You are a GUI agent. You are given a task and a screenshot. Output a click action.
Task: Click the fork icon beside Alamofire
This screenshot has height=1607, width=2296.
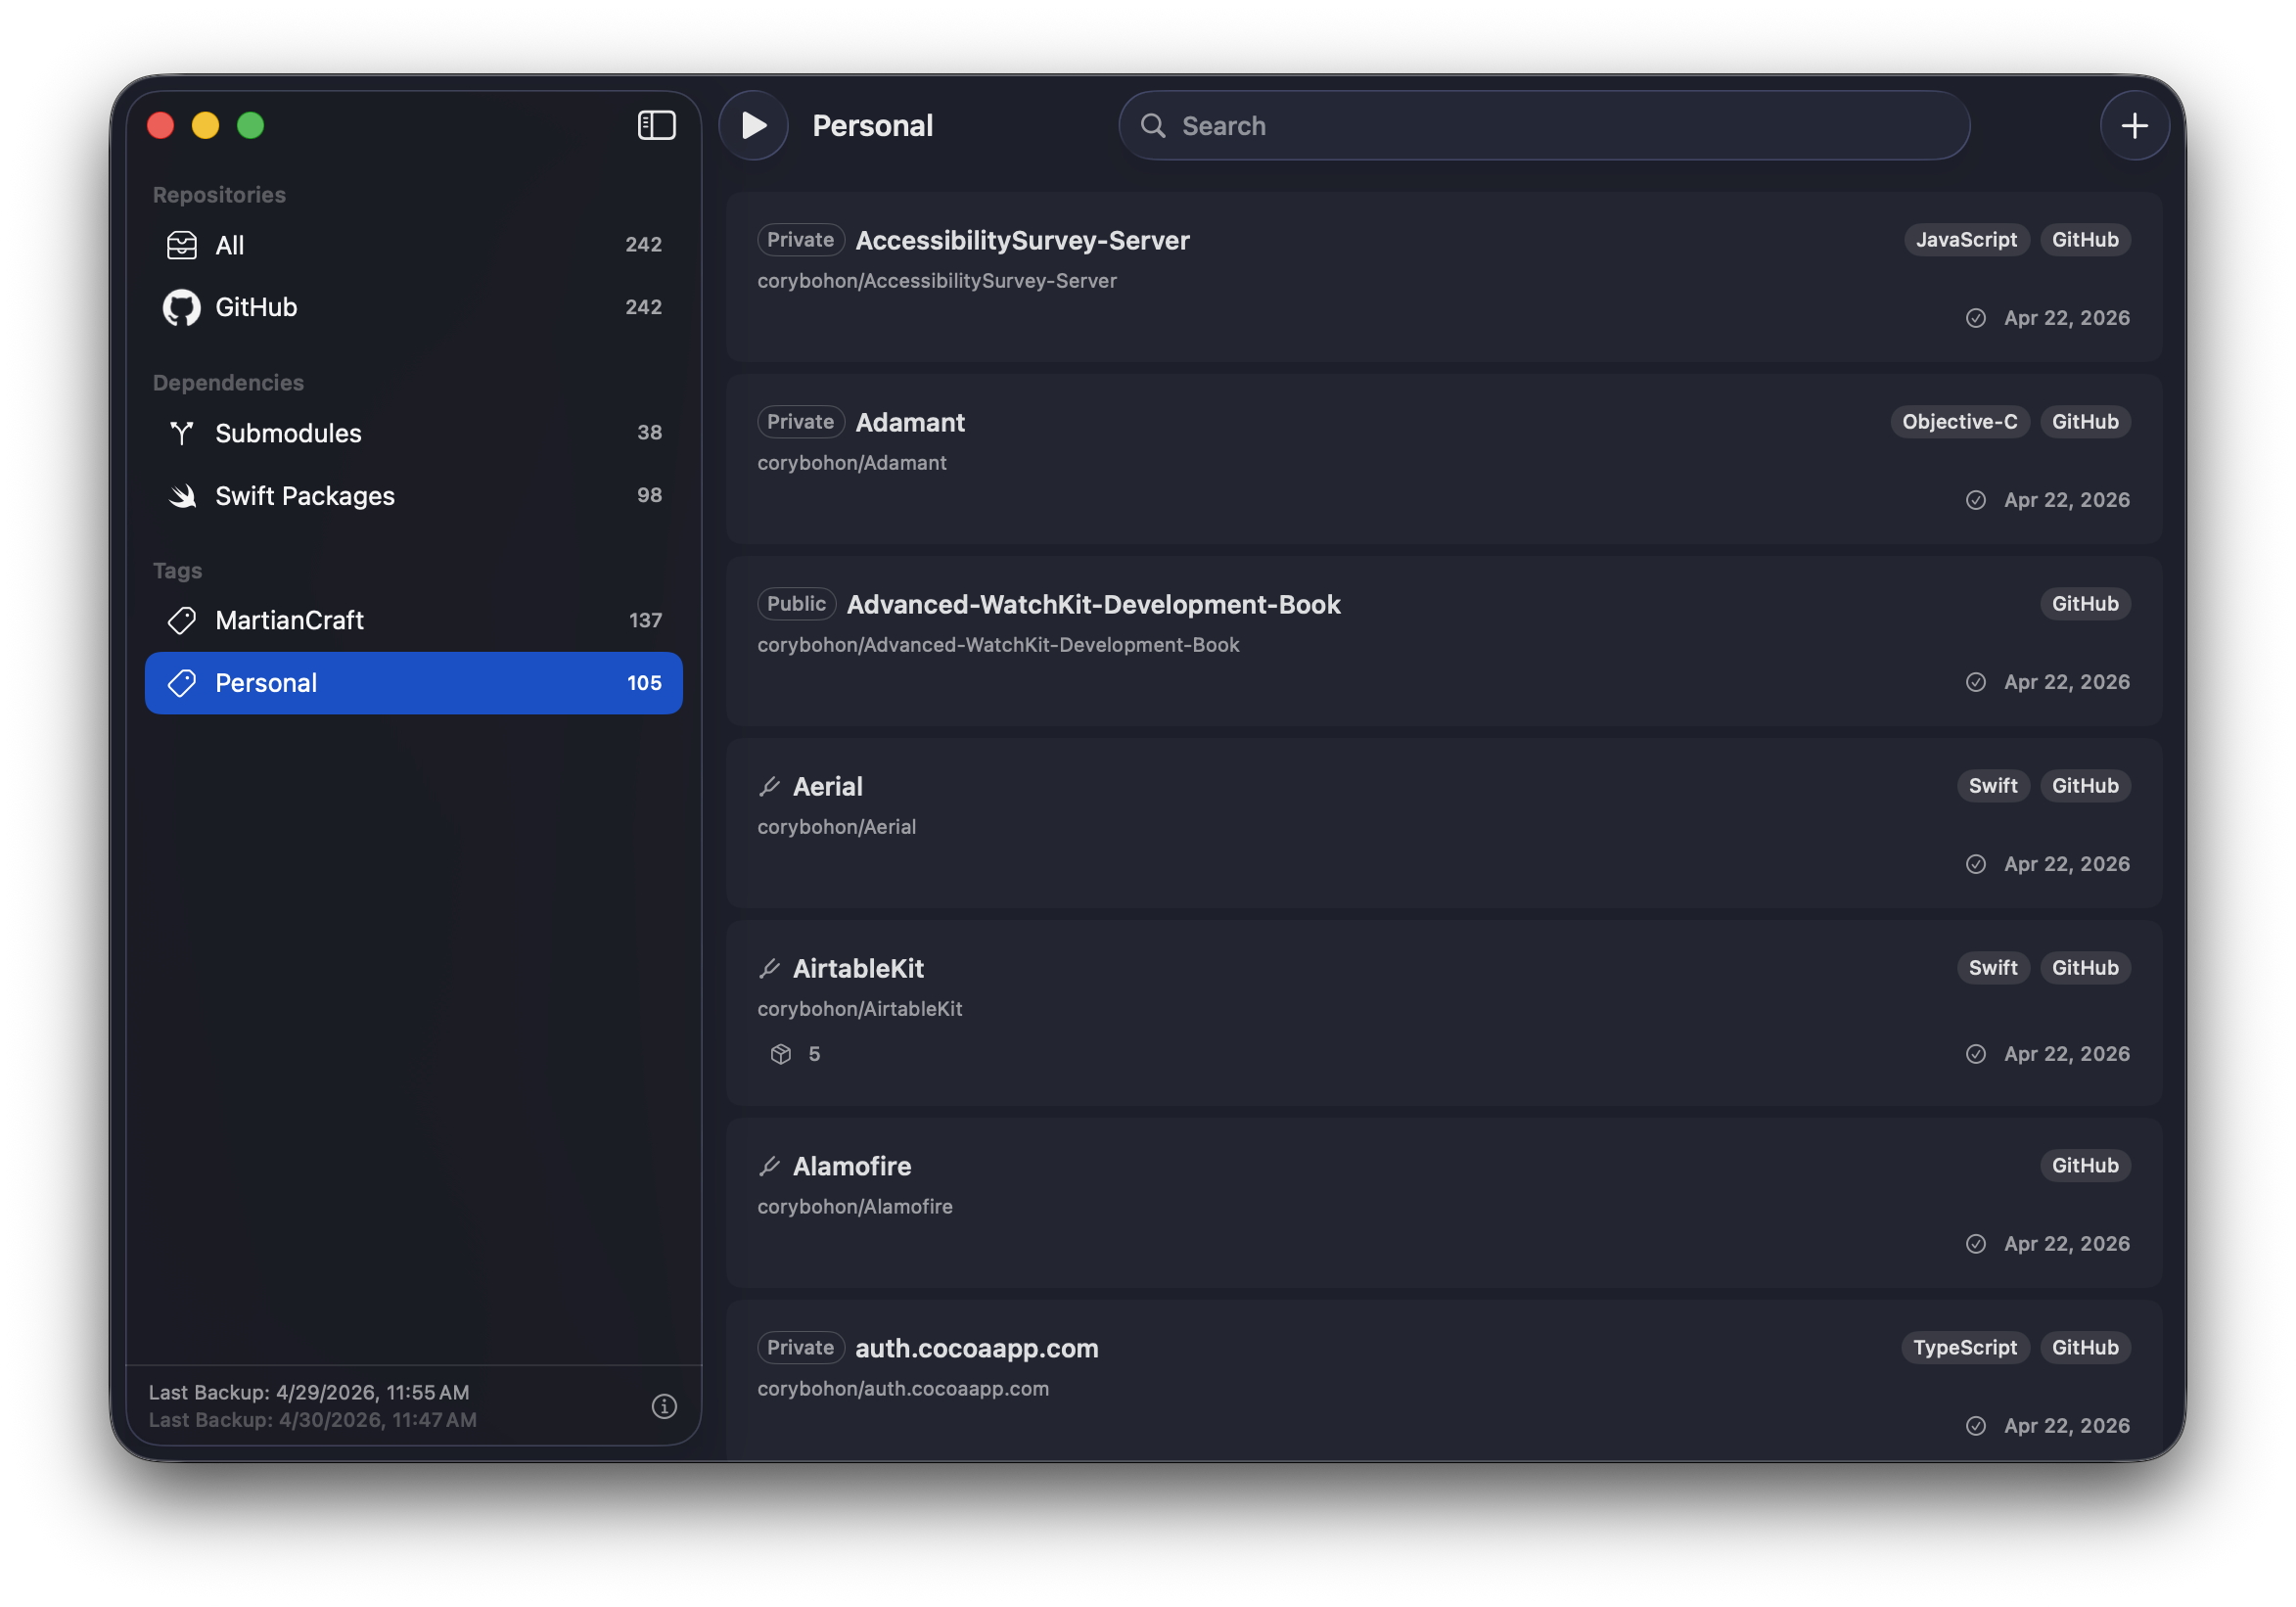click(x=769, y=1167)
